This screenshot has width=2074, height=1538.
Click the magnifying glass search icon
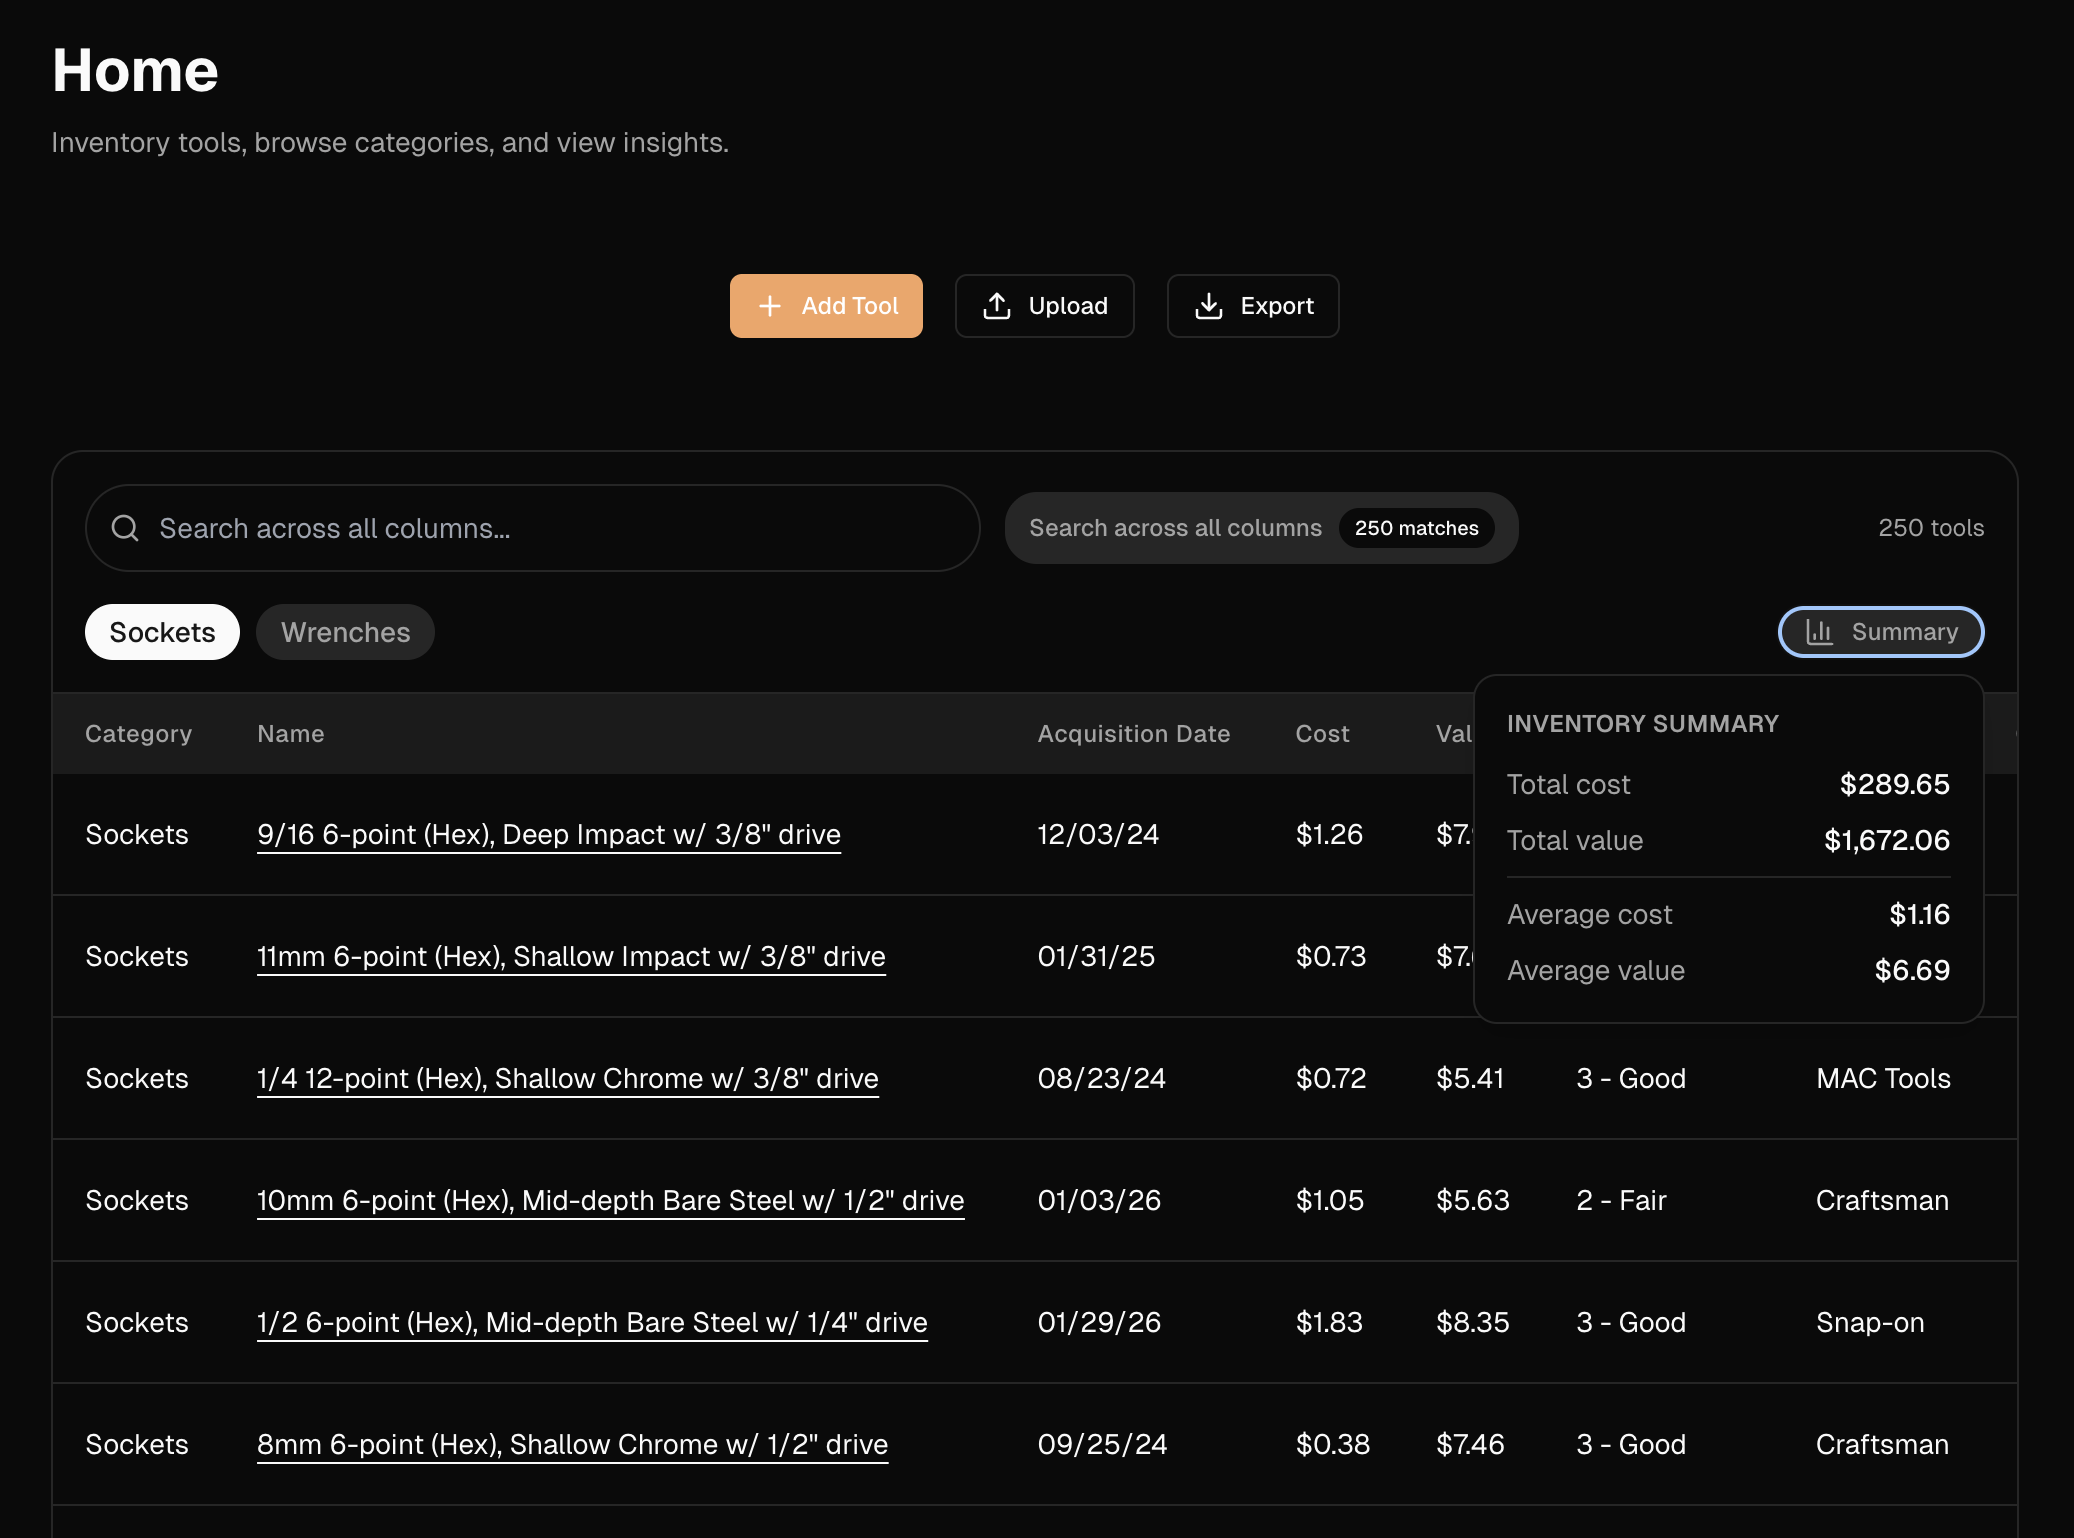(x=125, y=527)
